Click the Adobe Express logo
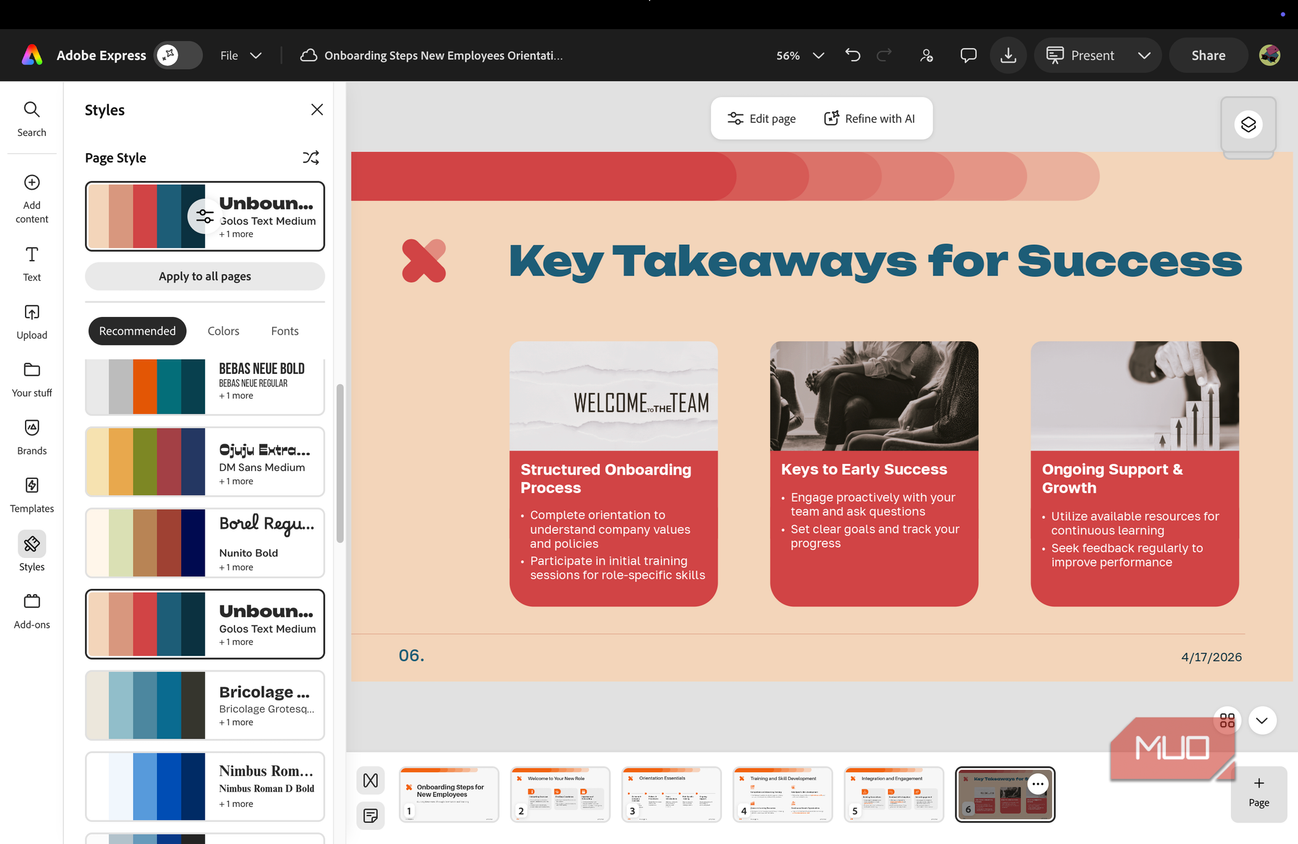This screenshot has height=844, width=1298. coord(32,56)
